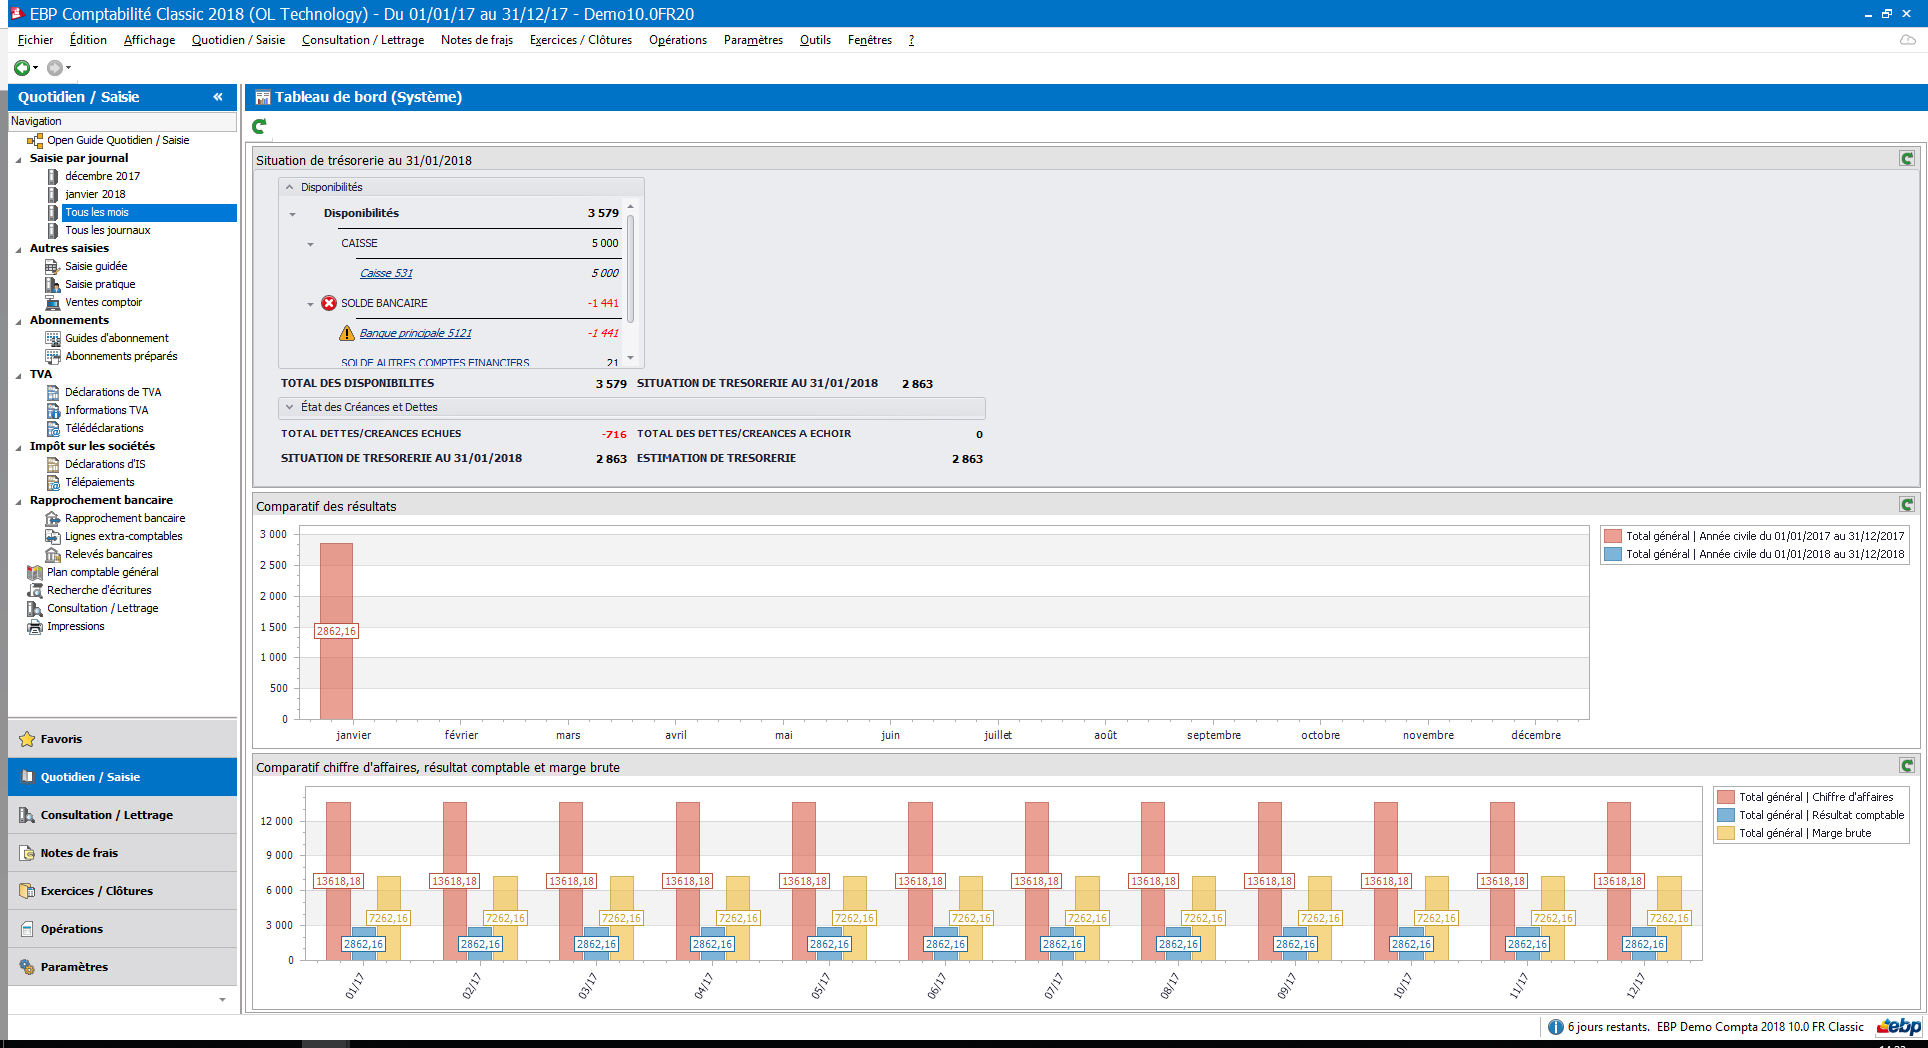Image resolution: width=1928 pixels, height=1048 pixels.
Task: Open the Consultation / Lettrage menu
Action: pyautogui.click(x=363, y=40)
